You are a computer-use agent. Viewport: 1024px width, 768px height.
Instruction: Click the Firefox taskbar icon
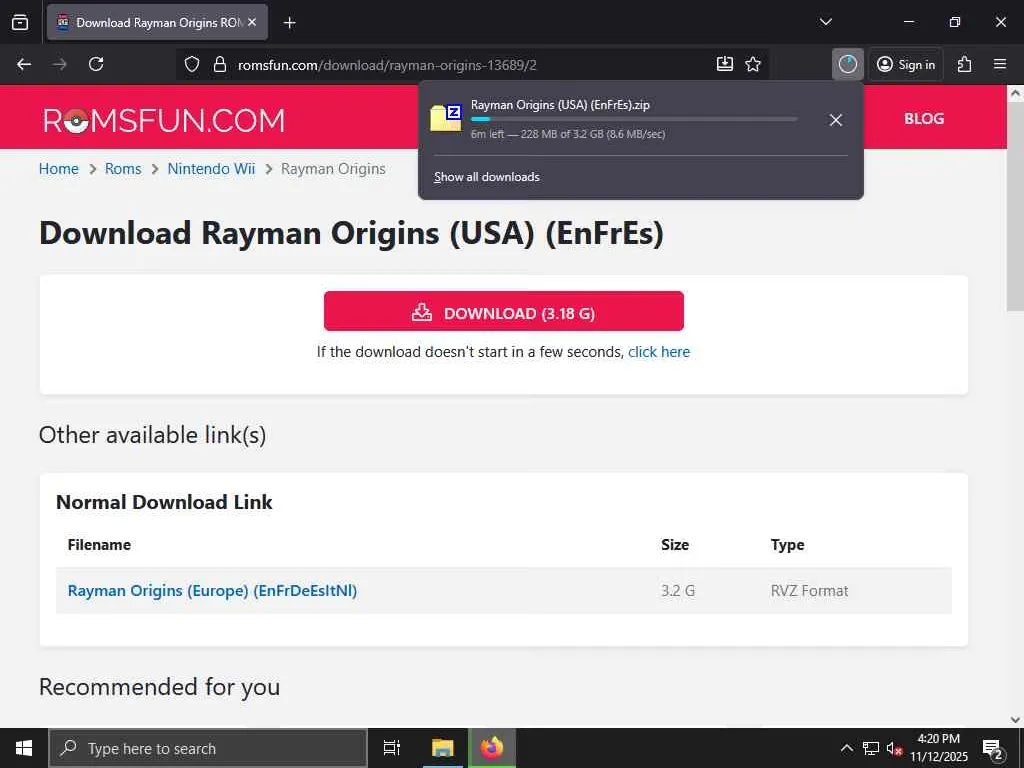pos(492,748)
